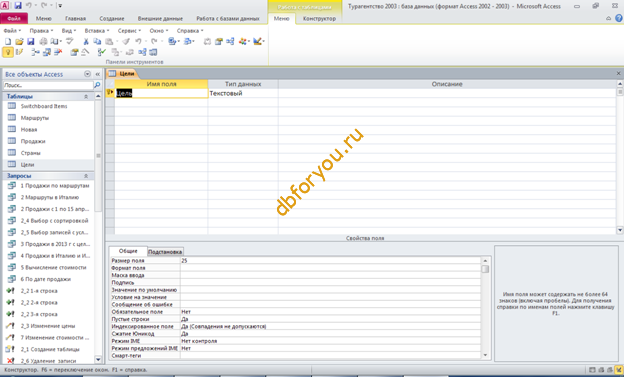Click the Cut scissors icon
This screenshot has height=377, width=624.
click(x=86, y=41)
